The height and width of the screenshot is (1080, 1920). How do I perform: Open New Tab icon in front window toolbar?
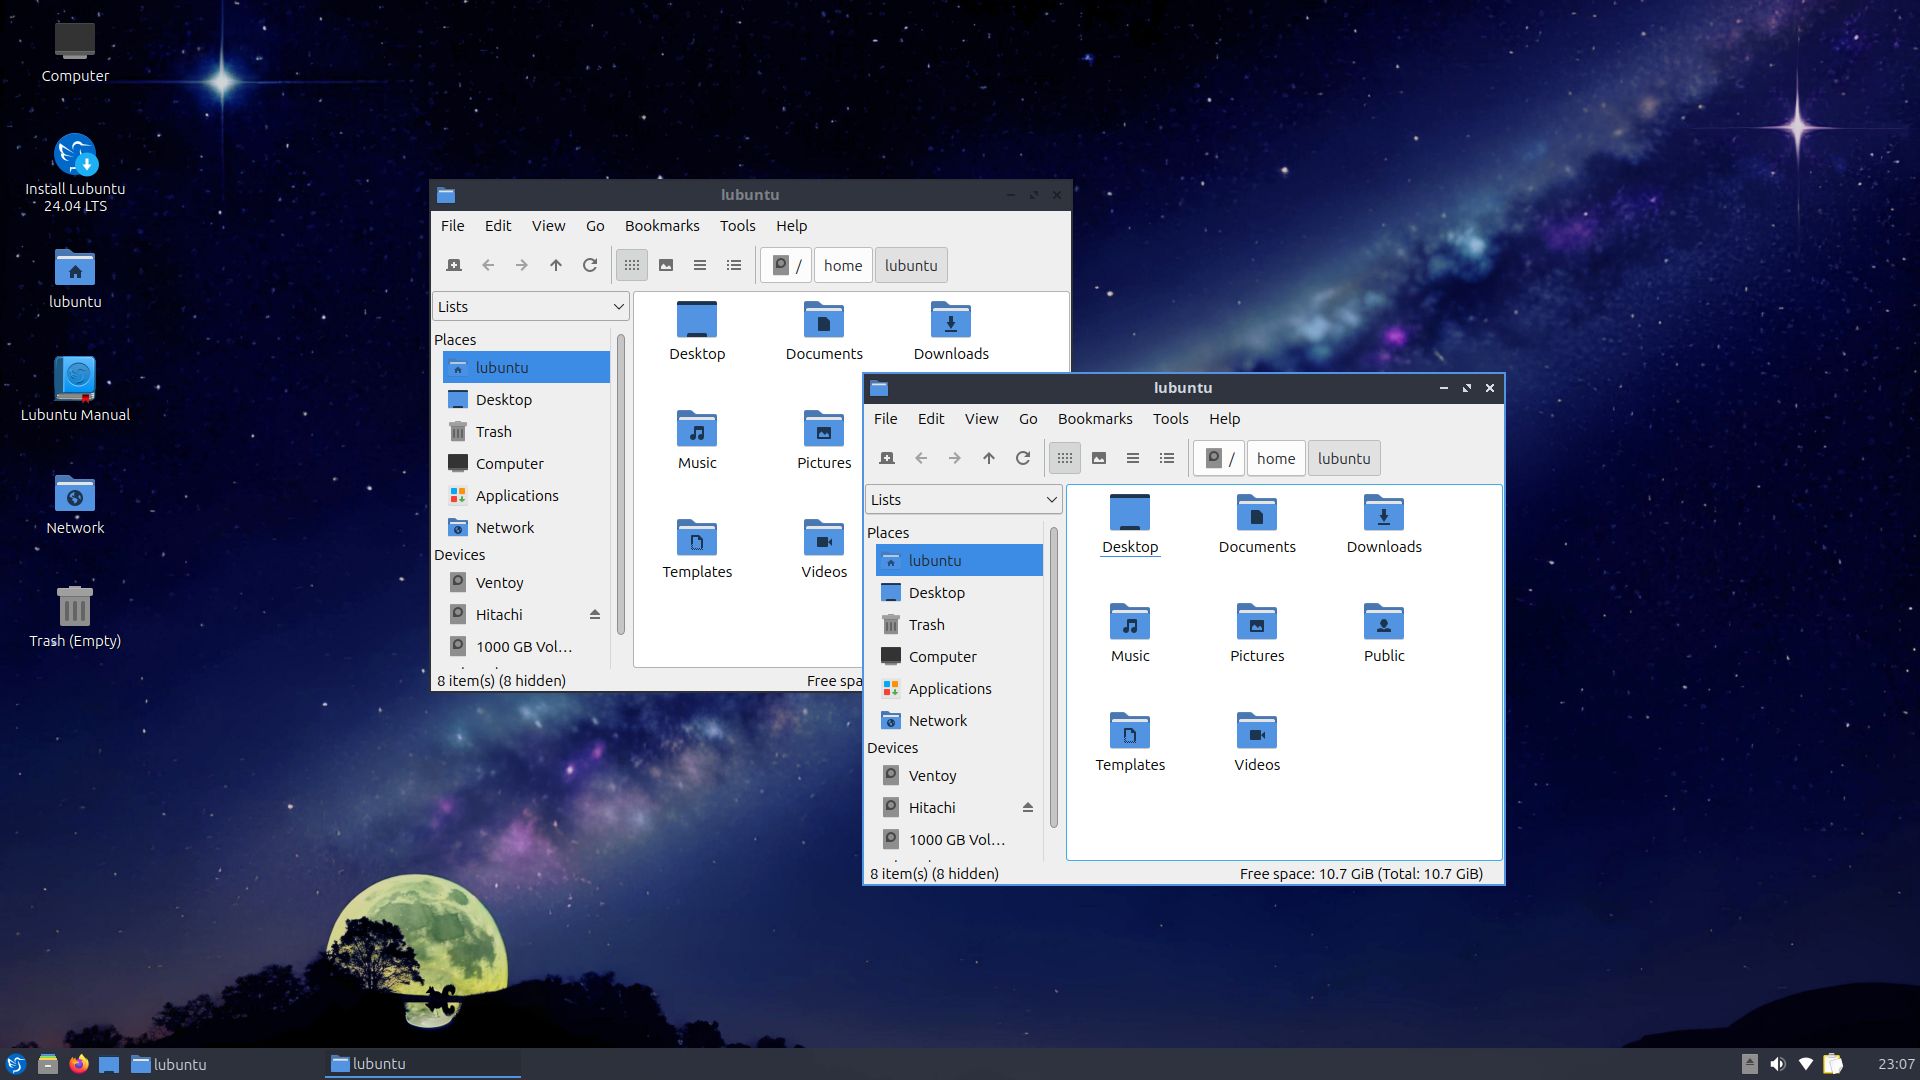(x=887, y=458)
